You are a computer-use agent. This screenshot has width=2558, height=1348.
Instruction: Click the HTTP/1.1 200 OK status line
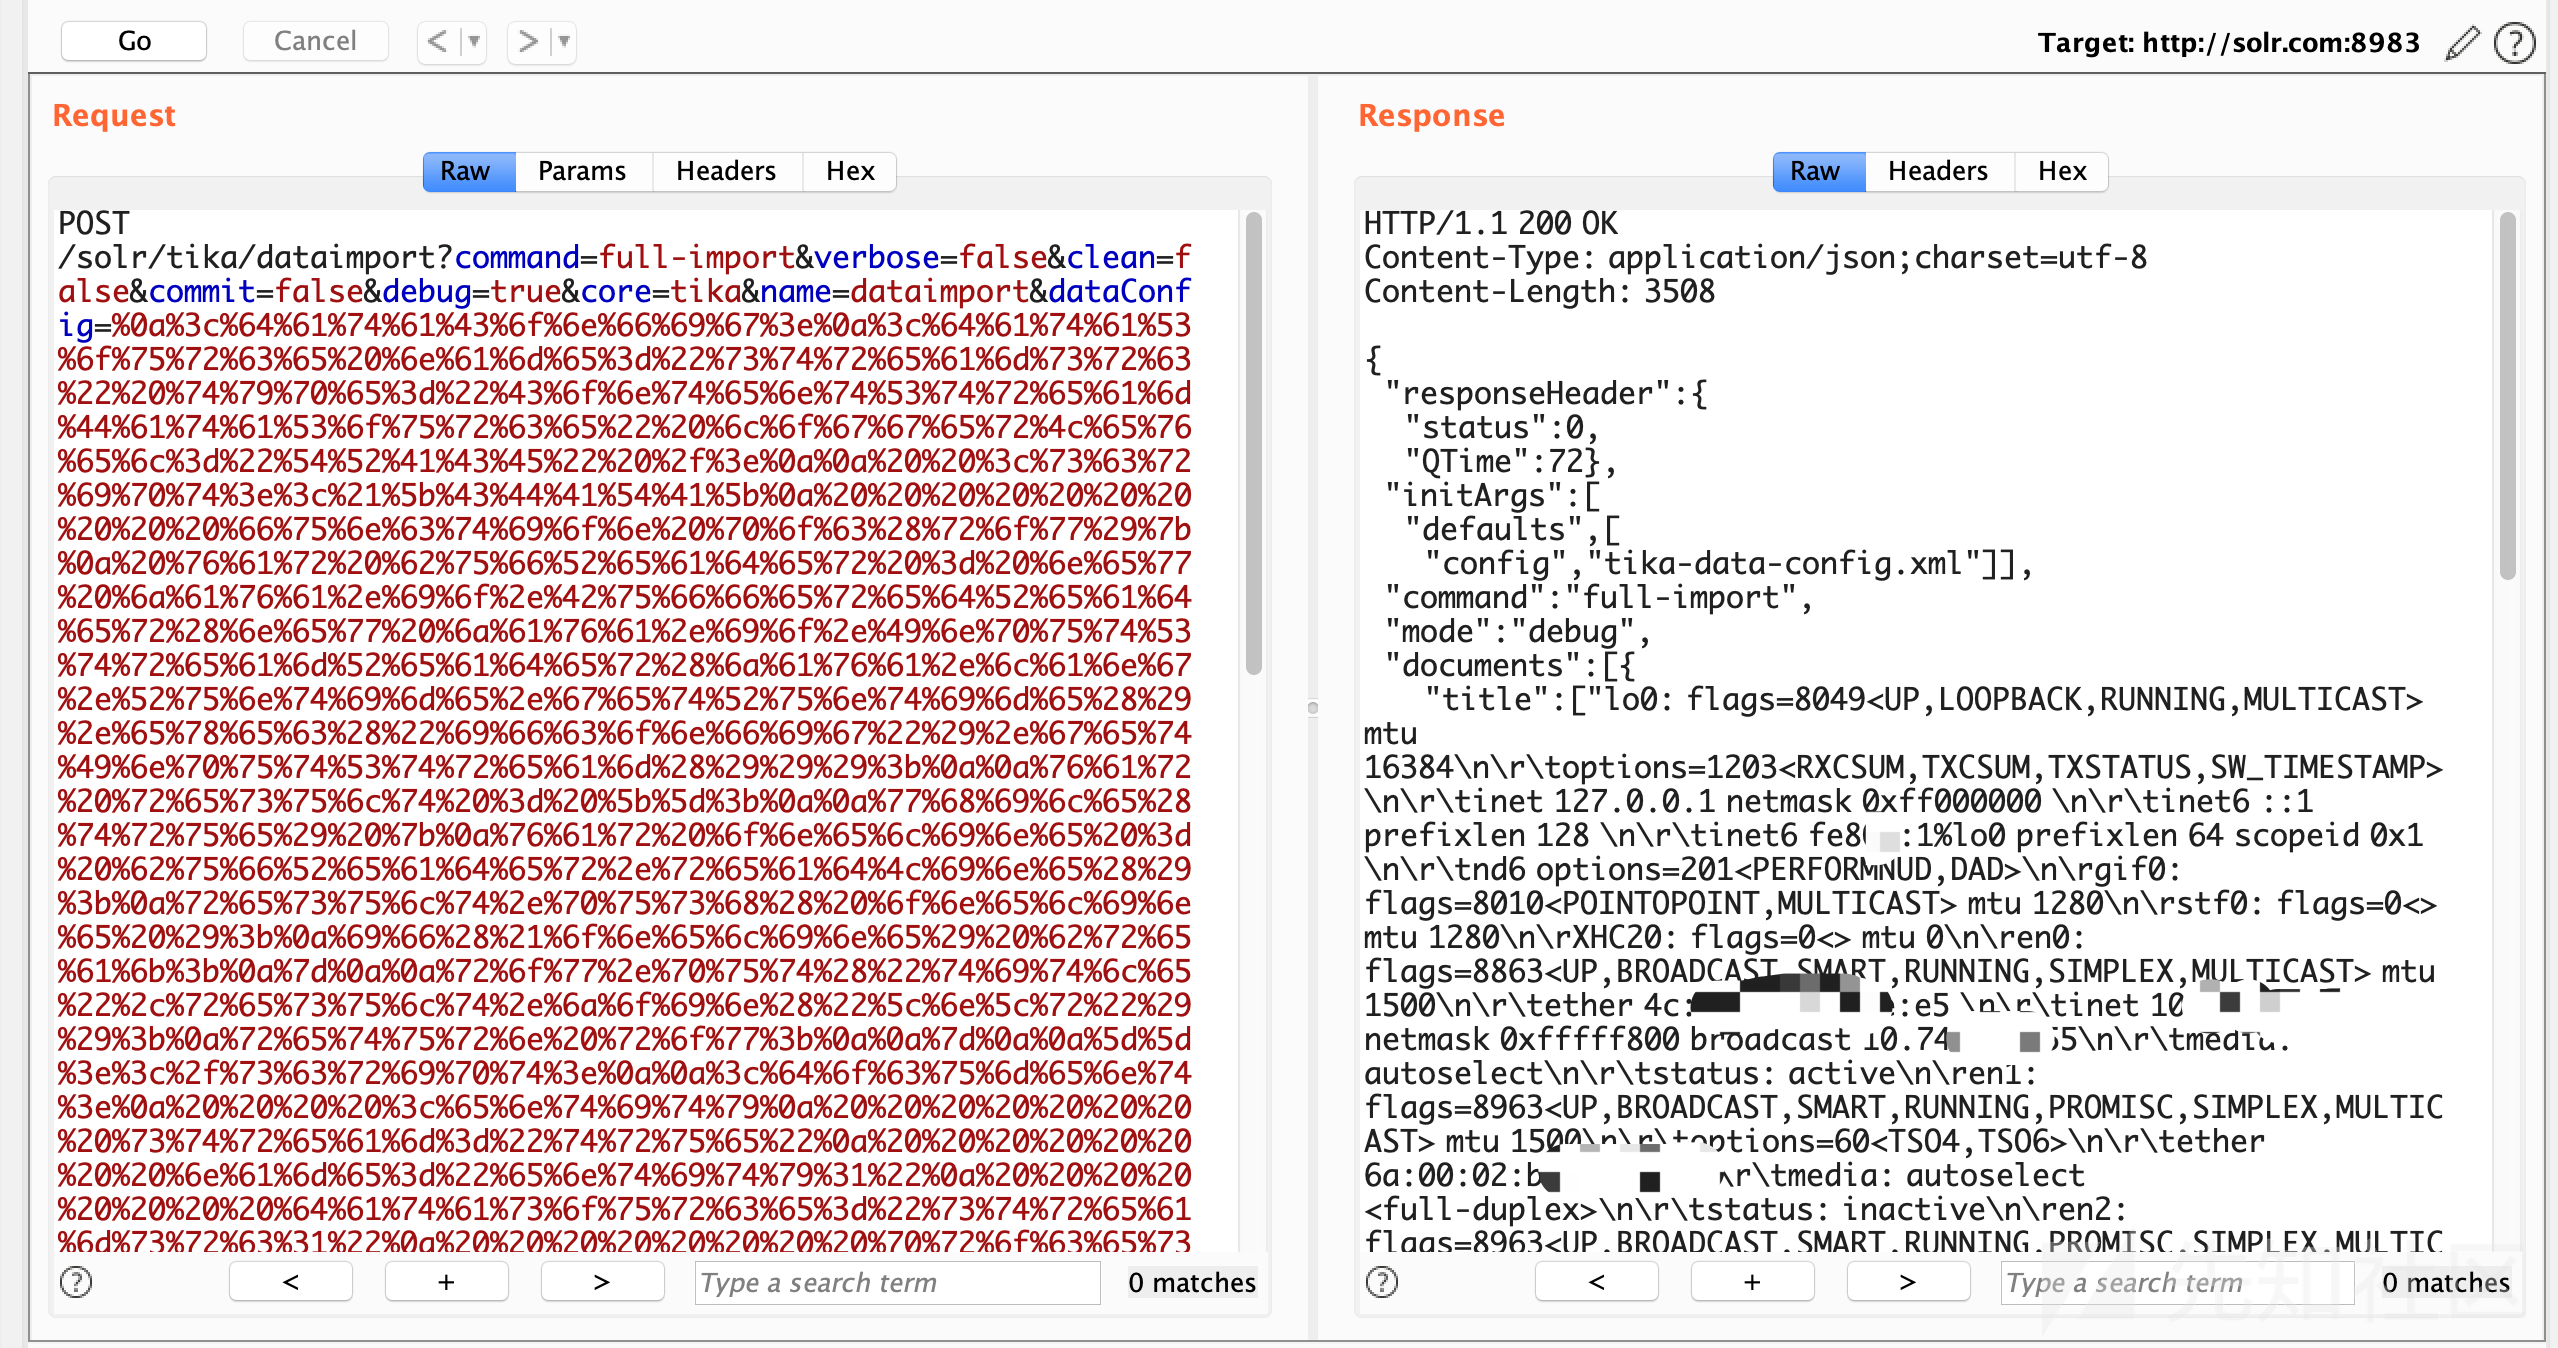(x=1490, y=223)
